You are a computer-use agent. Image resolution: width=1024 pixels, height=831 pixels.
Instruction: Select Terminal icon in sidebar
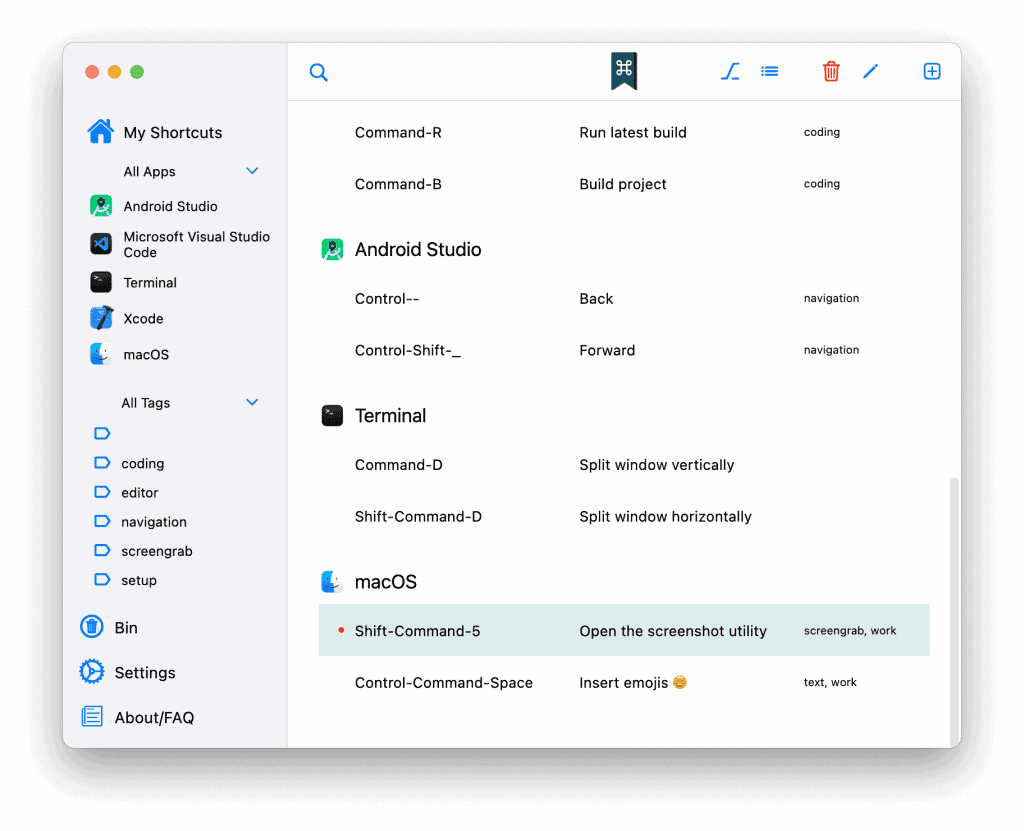point(101,282)
